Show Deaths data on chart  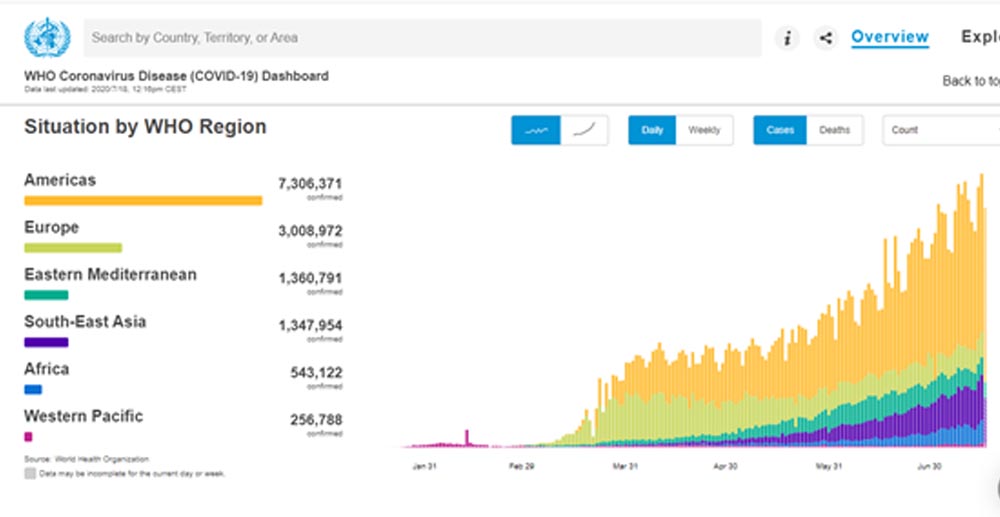click(x=834, y=130)
